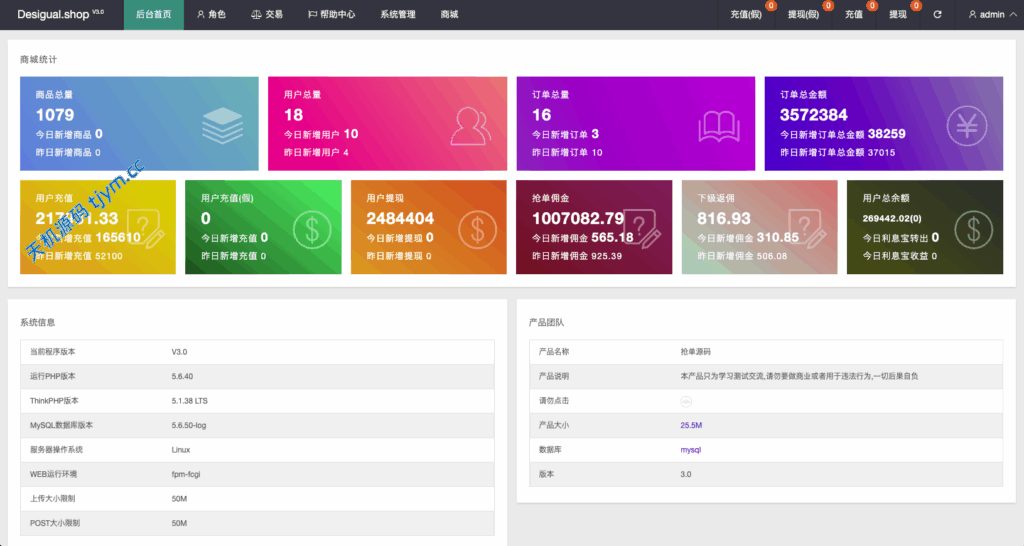The width and height of the screenshot is (1024, 546).
Task: Click the dollar icon on 用户总余额 card
Action: tap(972, 229)
